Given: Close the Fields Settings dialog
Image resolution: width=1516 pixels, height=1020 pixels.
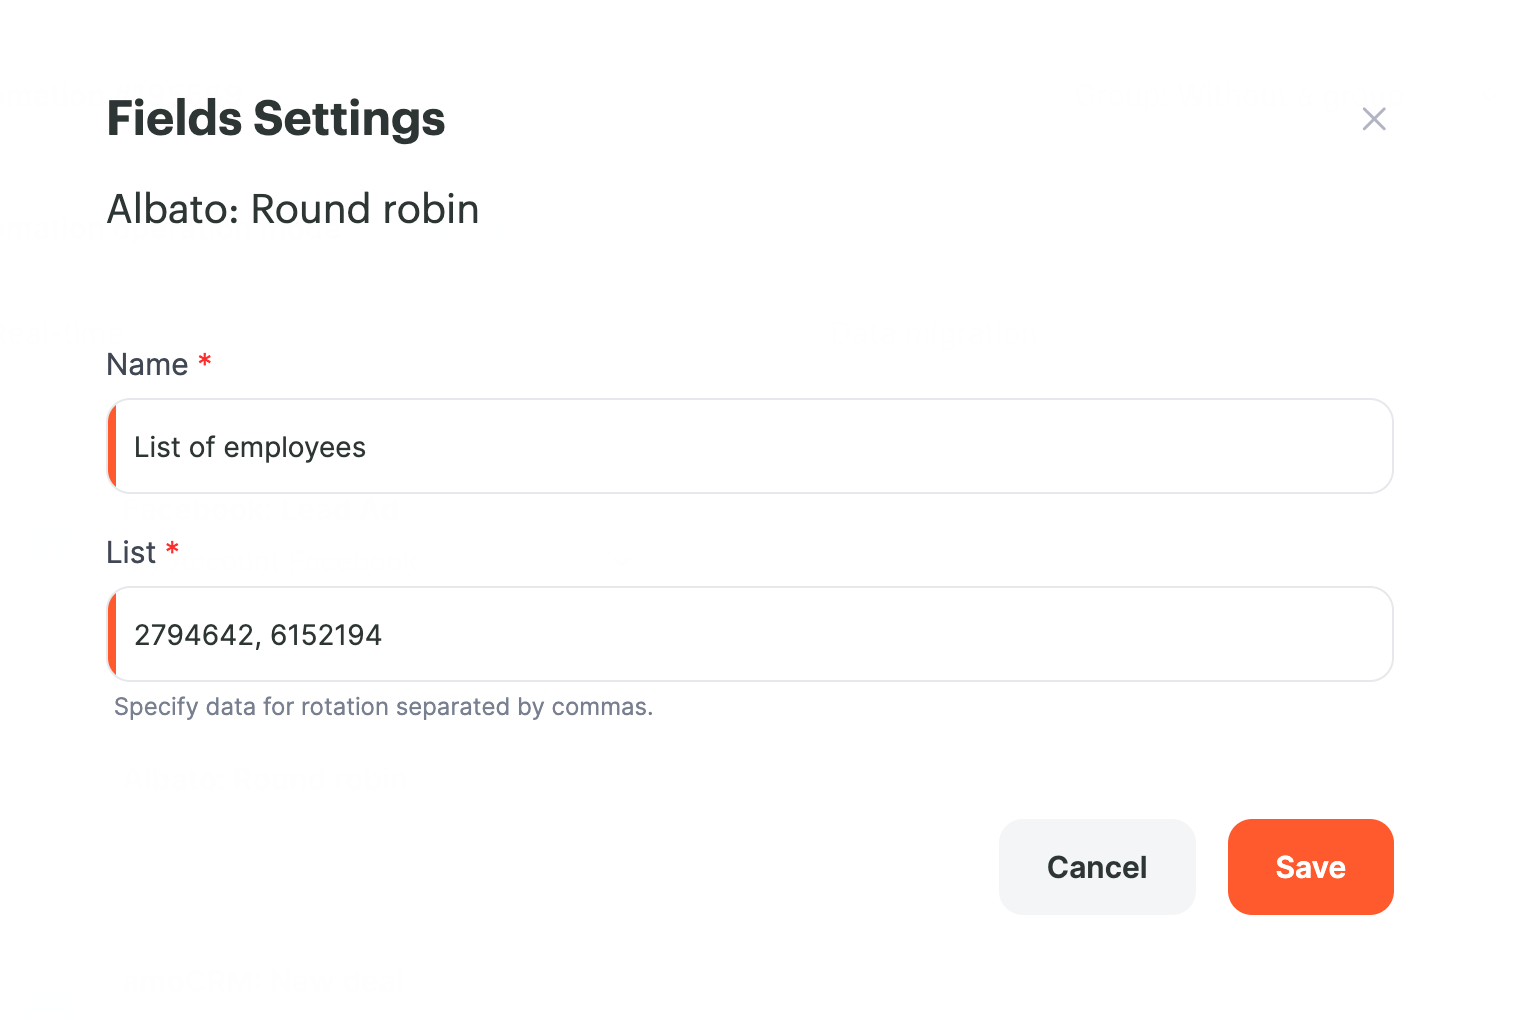Looking at the screenshot, I should click(x=1374, y=119).
